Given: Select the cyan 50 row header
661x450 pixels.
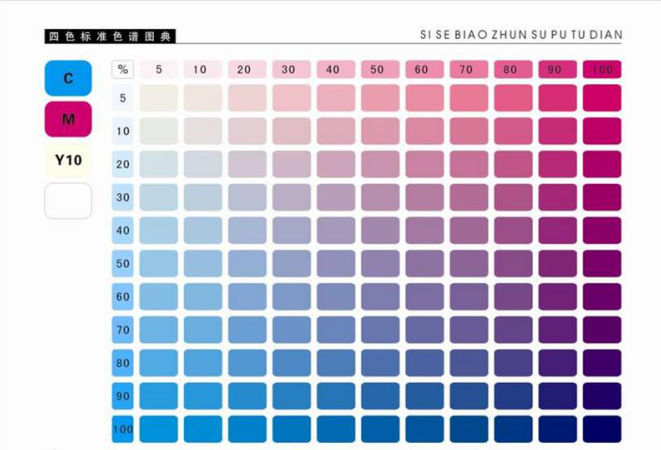Looking at the screenshot, I should [x=123, y=264].
